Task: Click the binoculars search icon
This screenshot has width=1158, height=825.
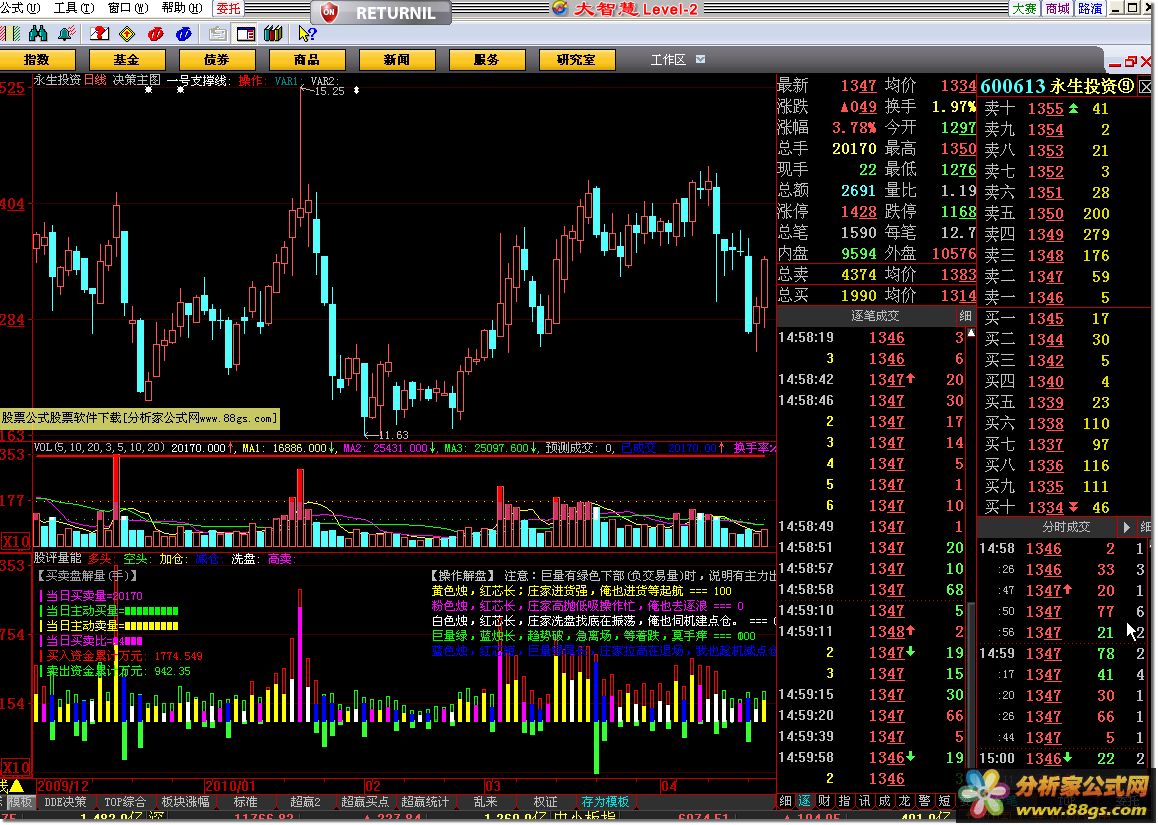Action: click(38, 34)
